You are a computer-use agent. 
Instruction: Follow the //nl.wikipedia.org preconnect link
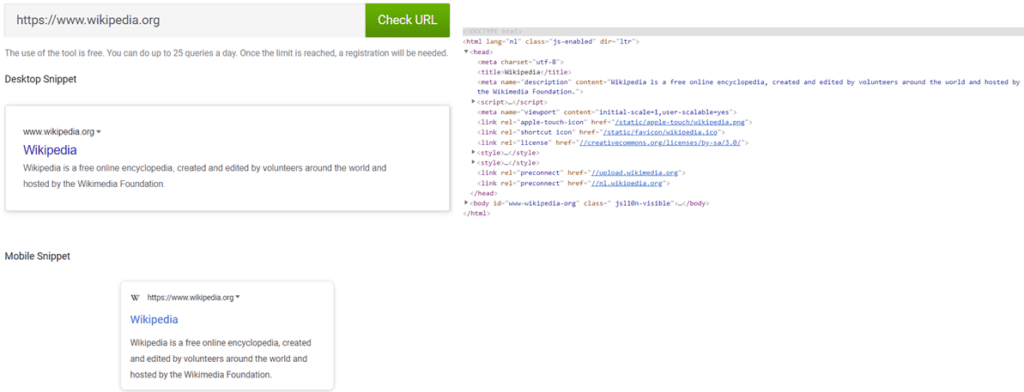(628, 183)
